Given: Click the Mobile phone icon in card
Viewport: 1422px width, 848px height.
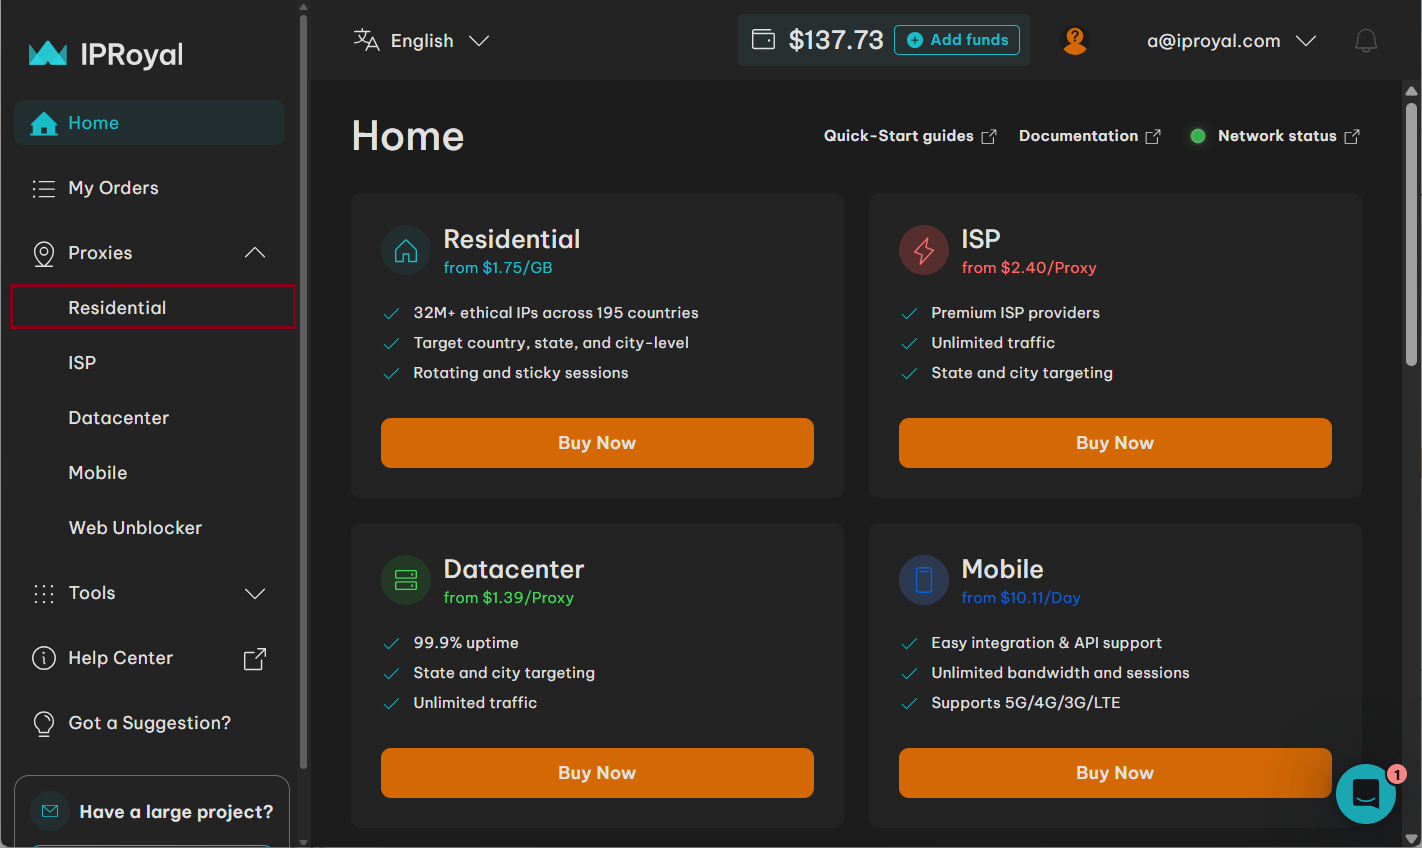Looking at the screenshot, I should point(924,580).
